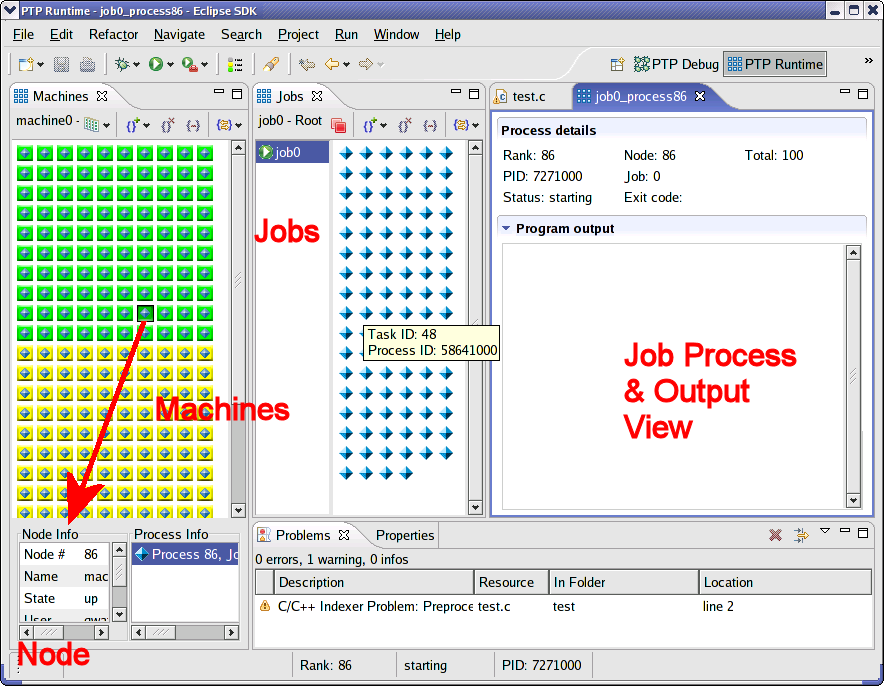Screen dimensions: 884x686
Task: Open the Project menu
Action: [x=298, y=34]
